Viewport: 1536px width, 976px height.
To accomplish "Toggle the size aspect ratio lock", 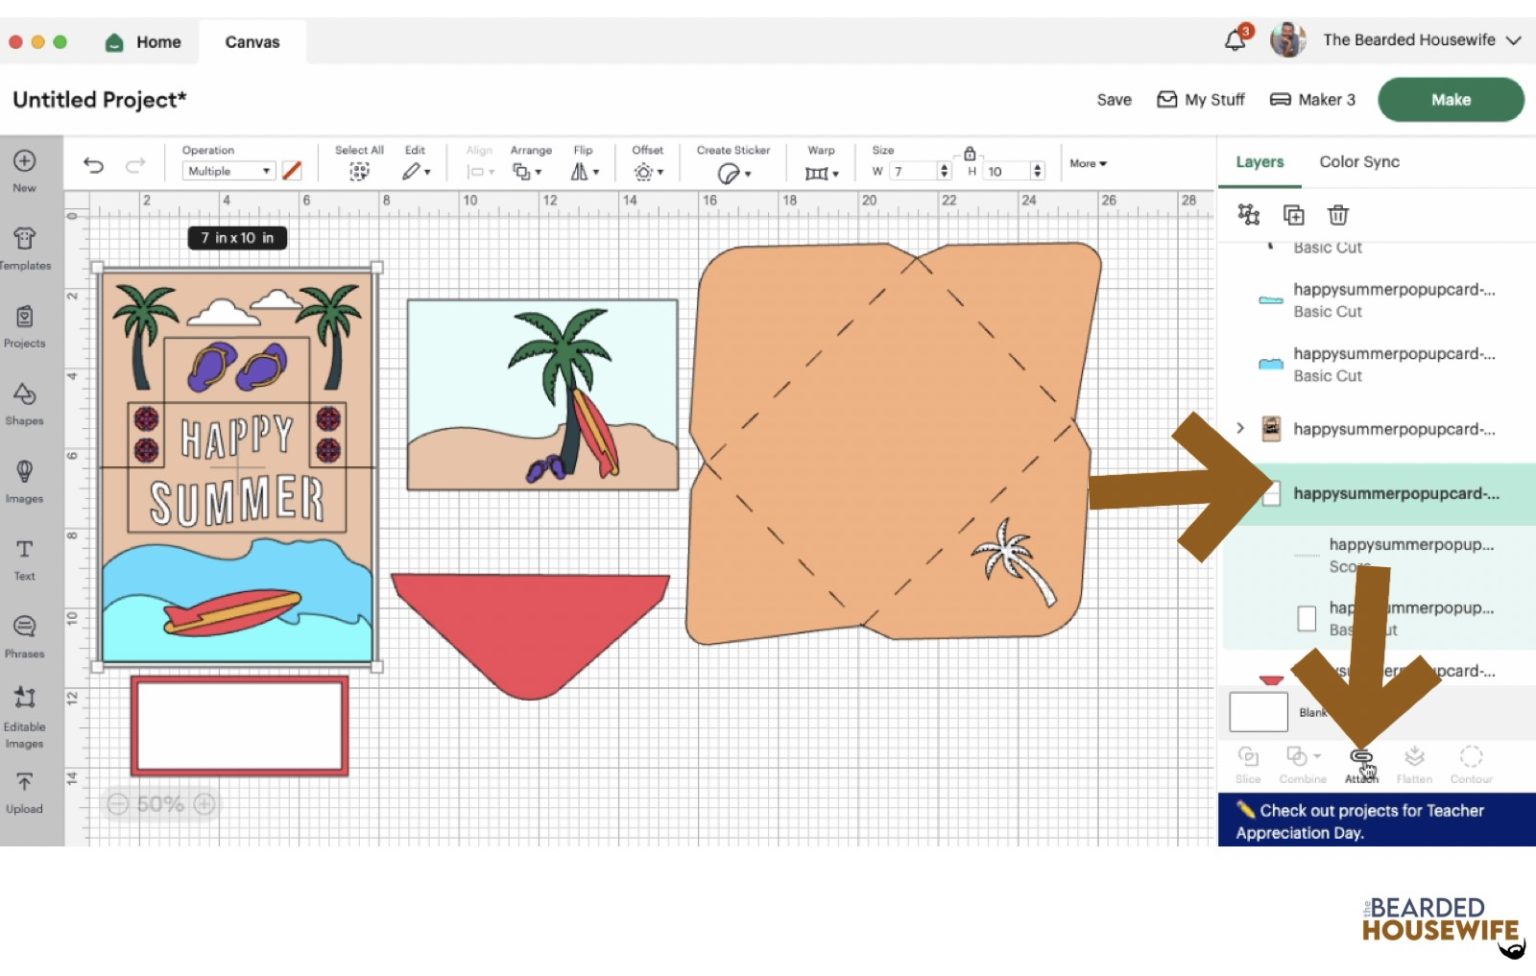I will point(969,154).
